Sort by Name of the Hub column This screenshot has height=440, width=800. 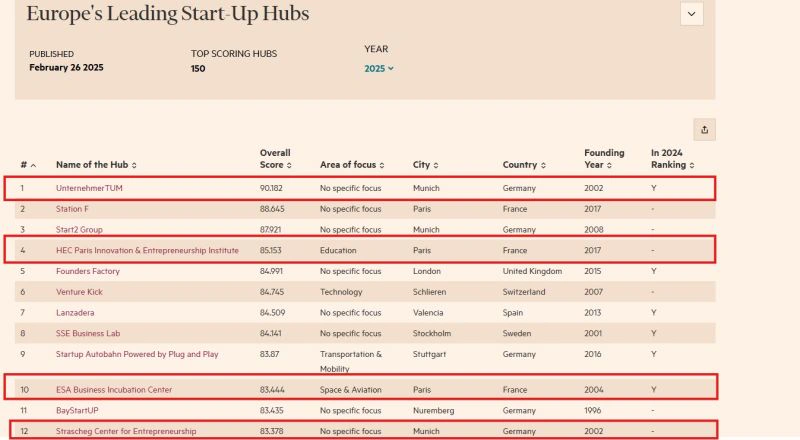[x=96, y=165]
